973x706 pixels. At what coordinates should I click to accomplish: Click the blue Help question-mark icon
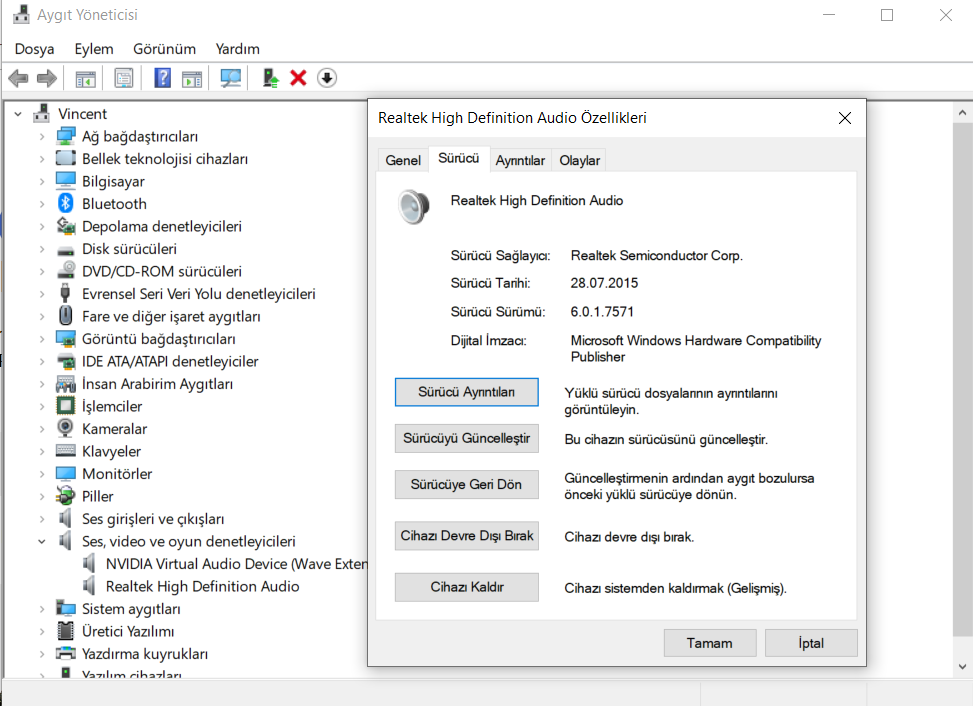click(163, 78)
